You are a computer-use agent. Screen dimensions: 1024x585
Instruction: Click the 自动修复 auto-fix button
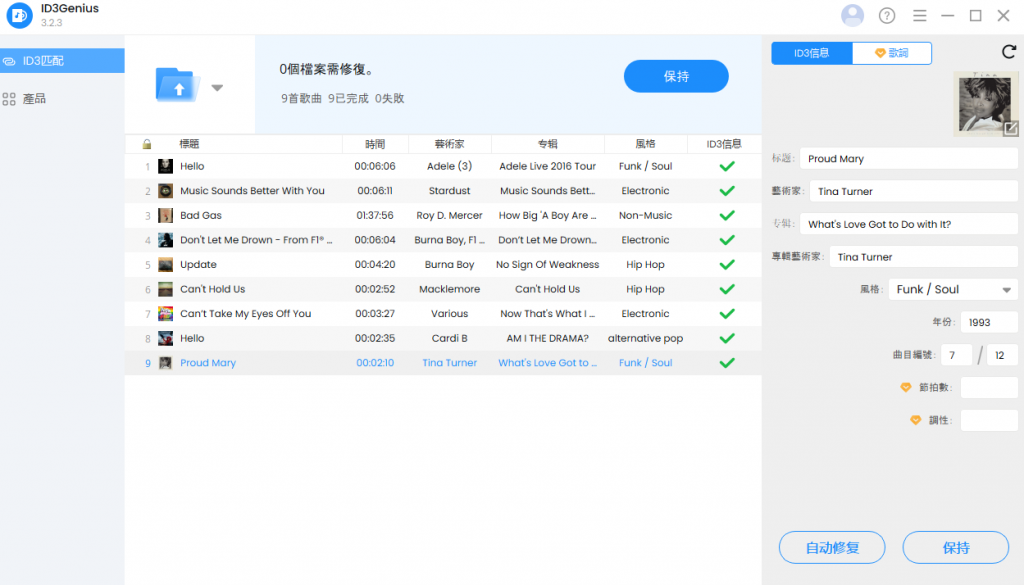[832, 547]
